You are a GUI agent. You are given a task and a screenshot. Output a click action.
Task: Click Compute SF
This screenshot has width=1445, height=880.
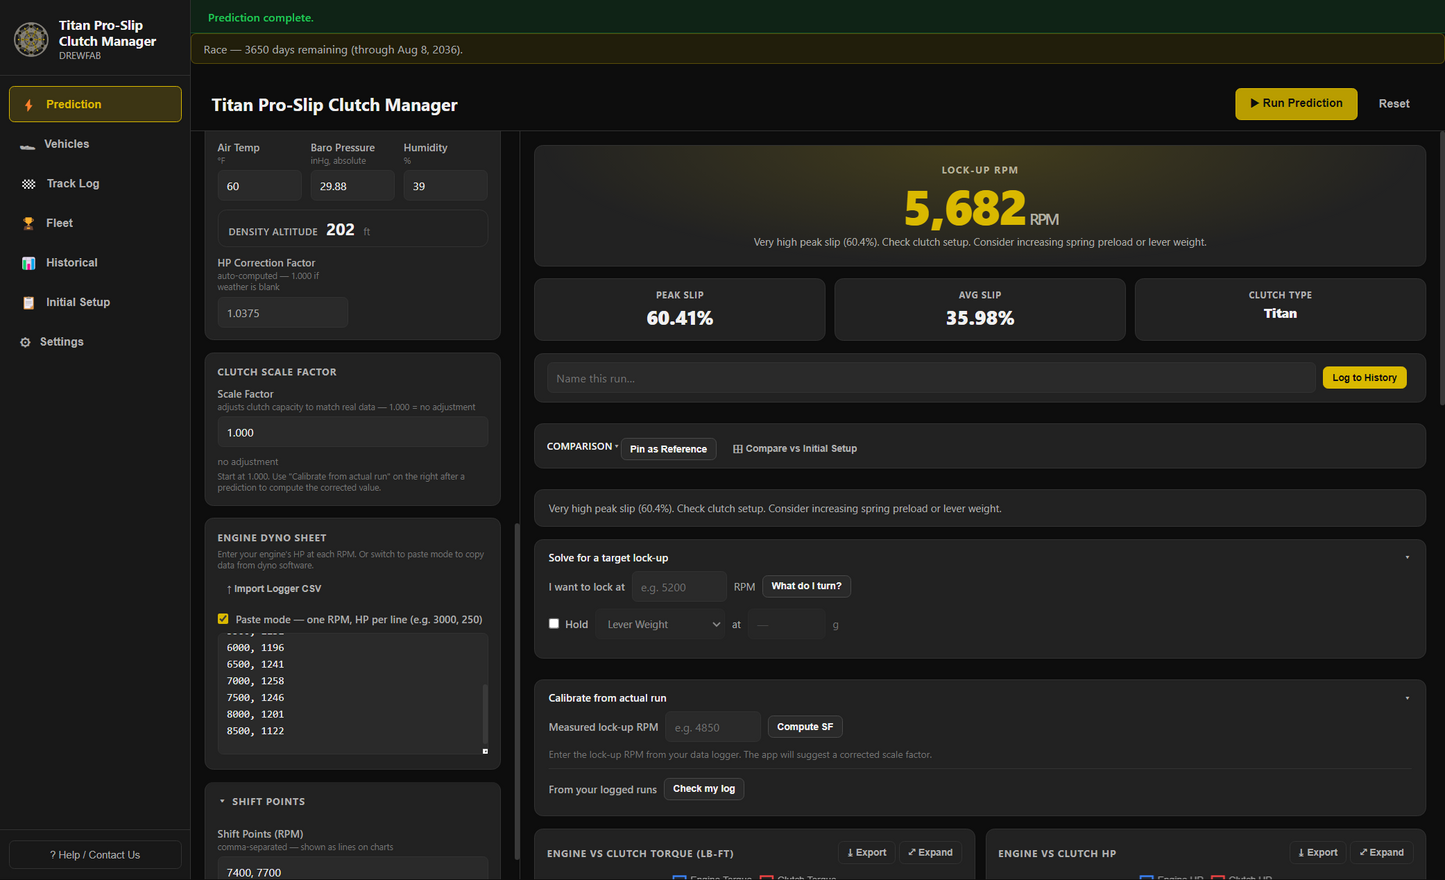point(805,727)
